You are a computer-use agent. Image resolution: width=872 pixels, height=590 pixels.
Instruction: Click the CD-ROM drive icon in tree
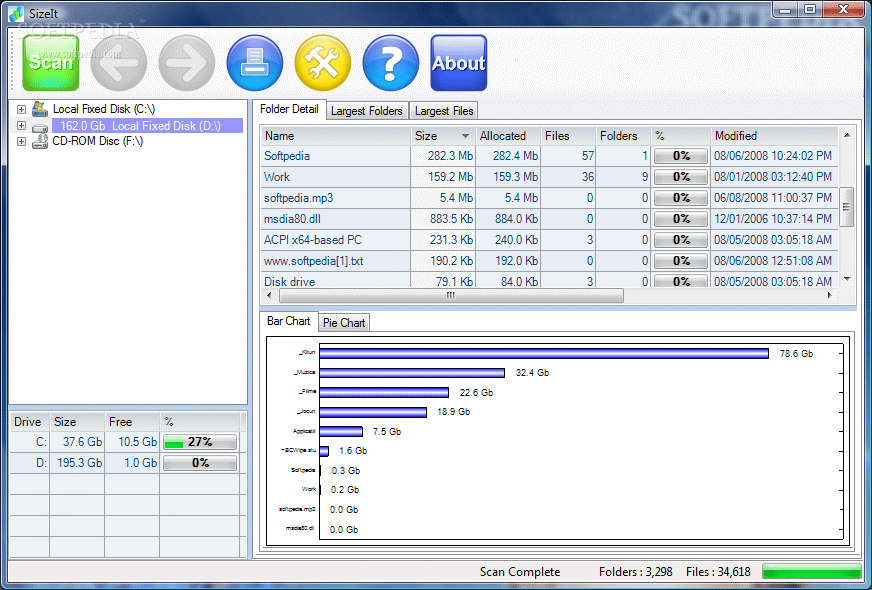[x=39, y=141]
